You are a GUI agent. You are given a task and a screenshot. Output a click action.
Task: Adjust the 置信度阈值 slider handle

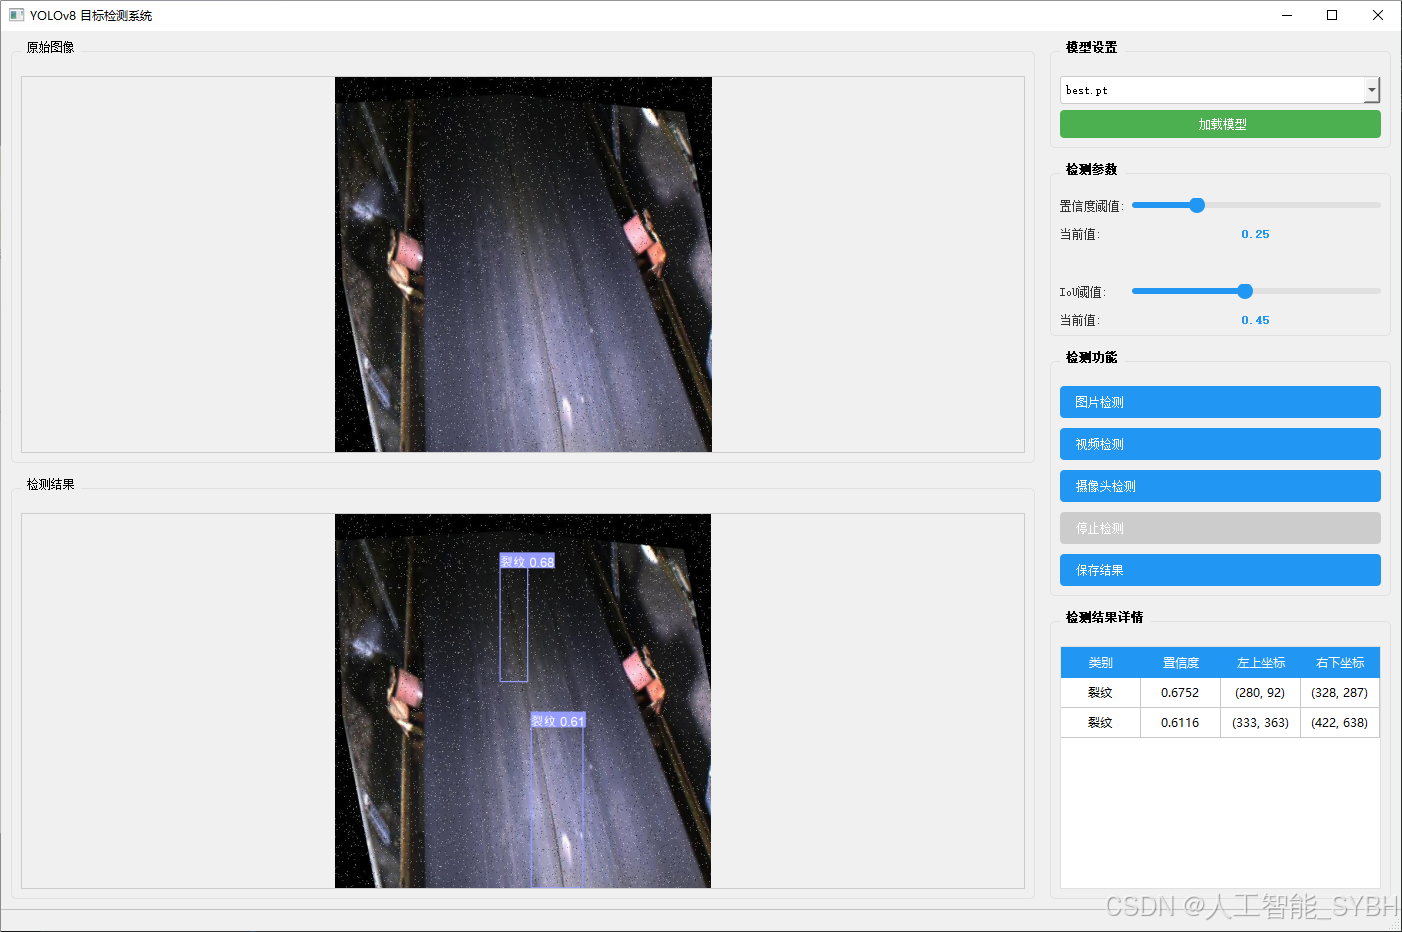coord(1197,205)
